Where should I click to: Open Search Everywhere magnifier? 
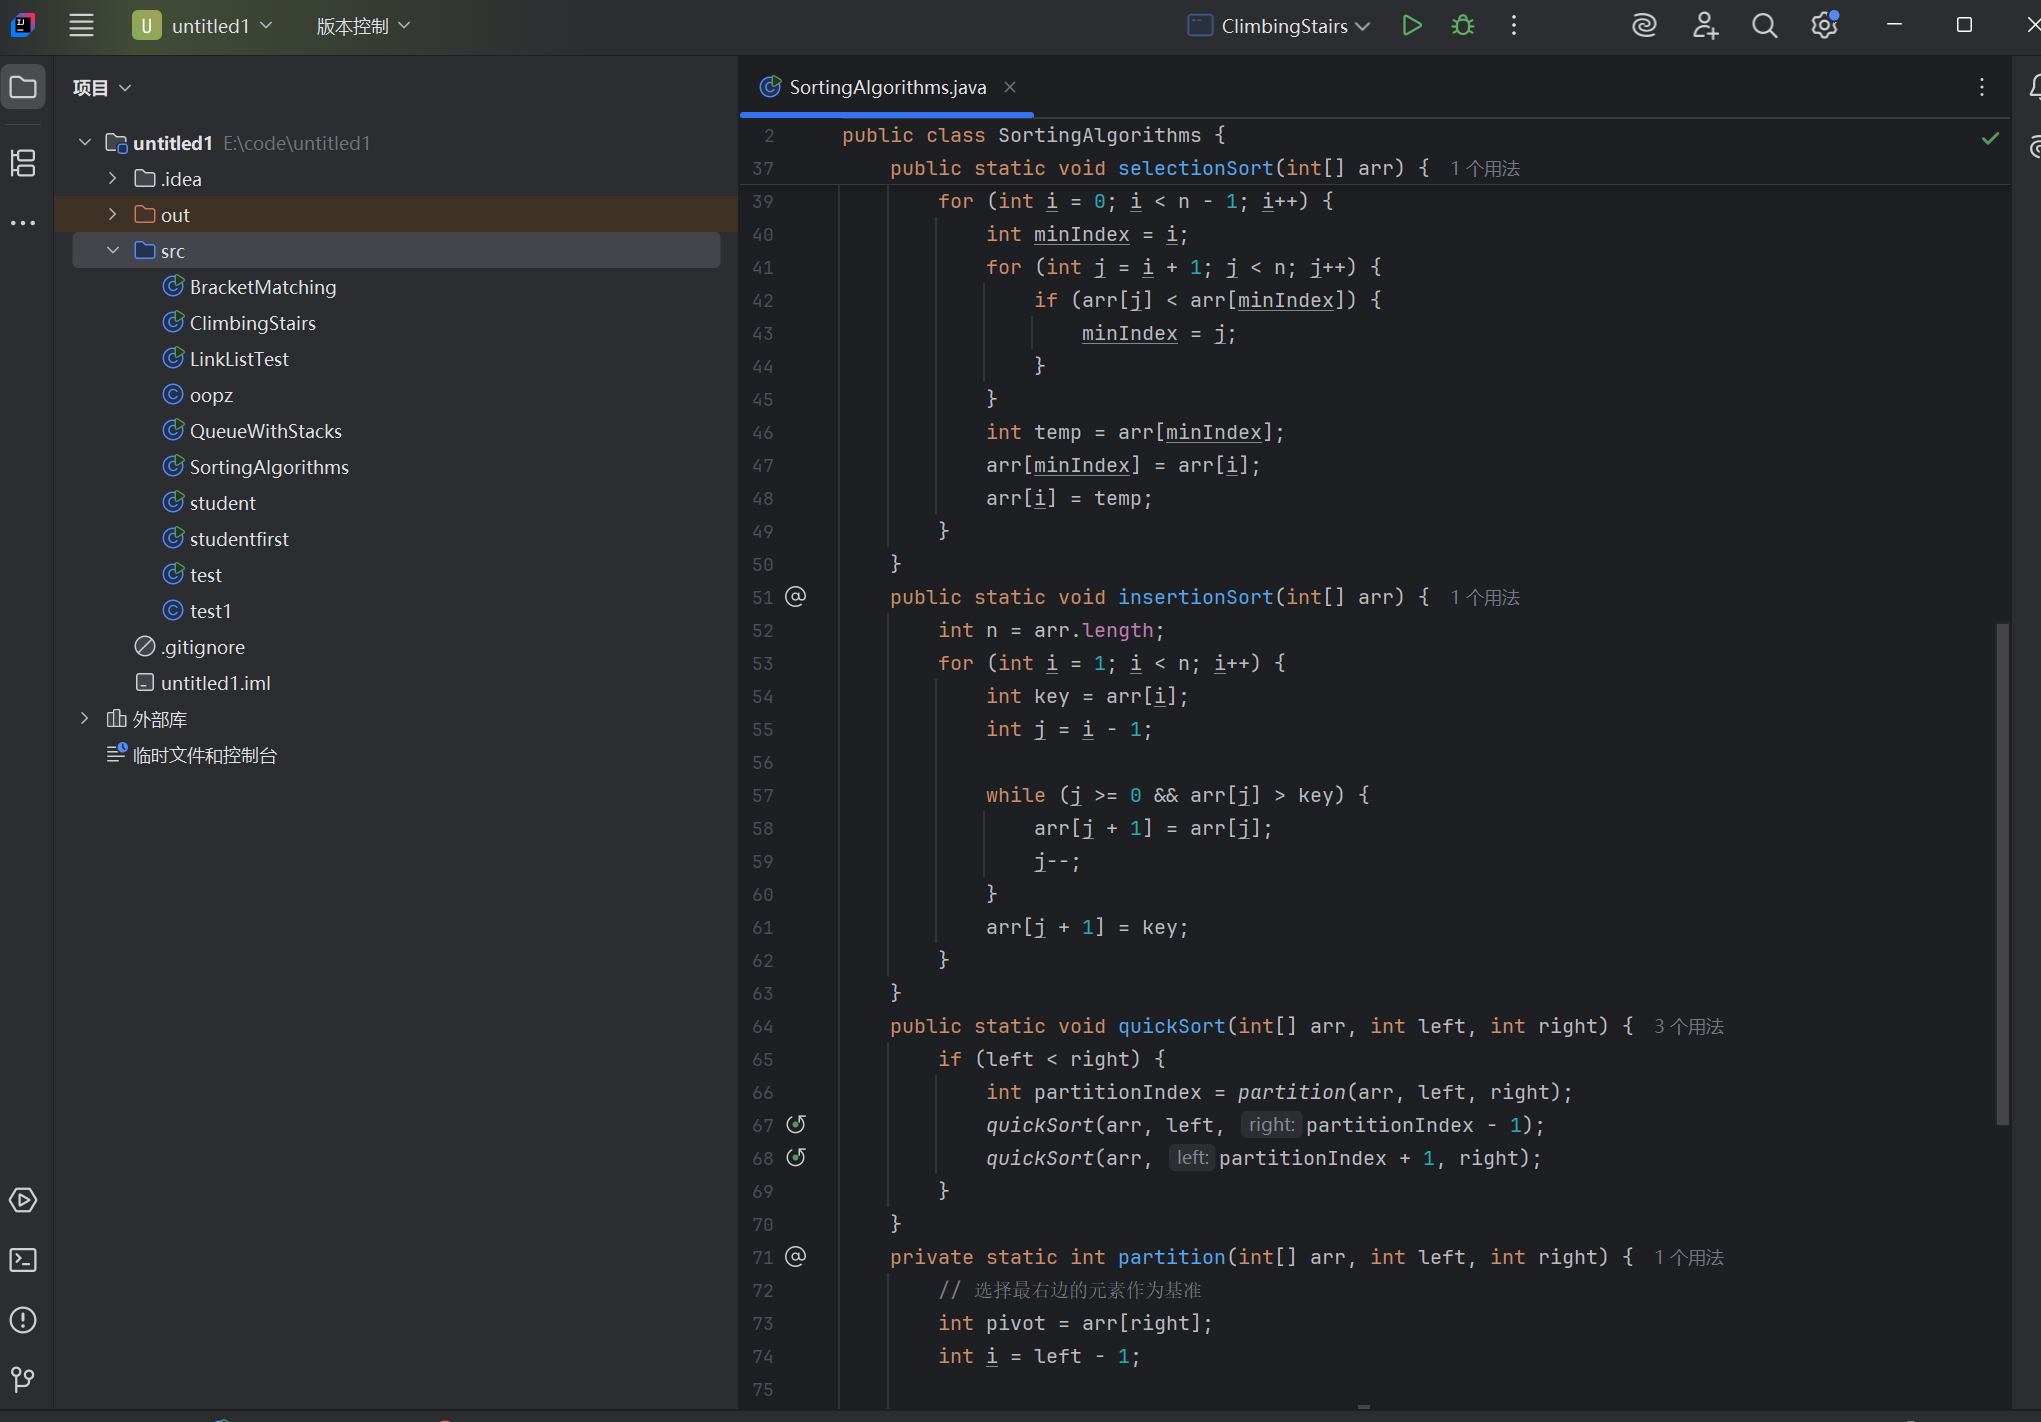coord(1765,26)
